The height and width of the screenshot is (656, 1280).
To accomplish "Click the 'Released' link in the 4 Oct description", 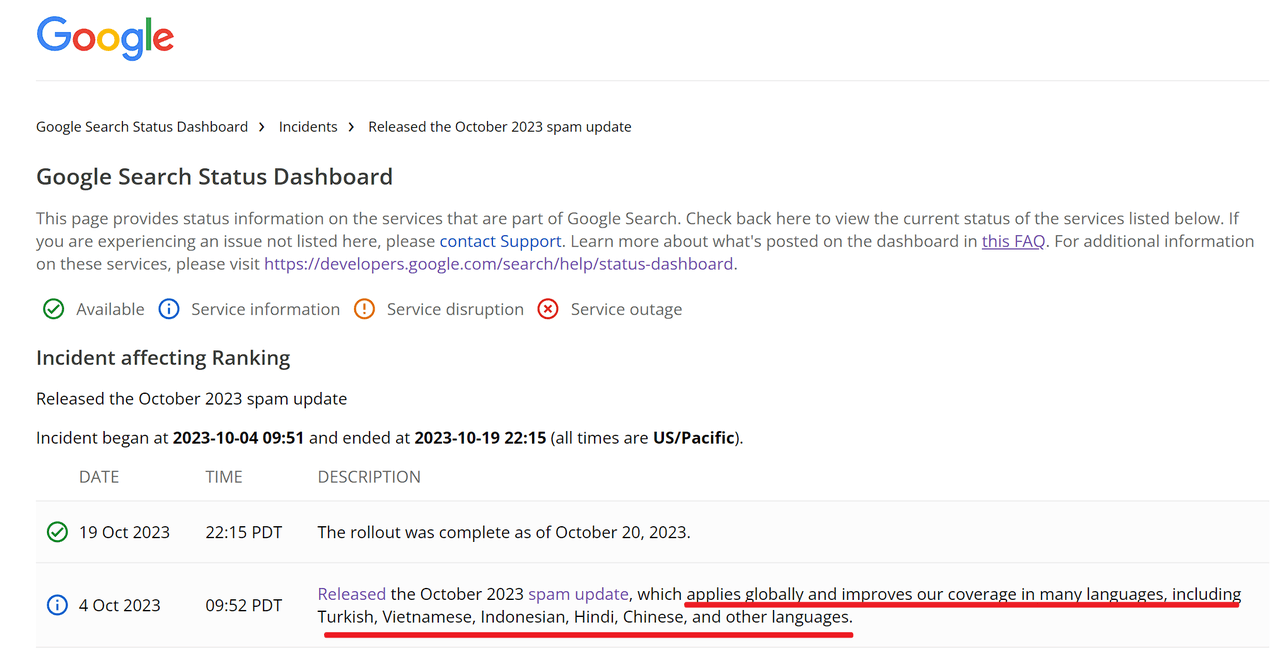I will tap(352, 594).
